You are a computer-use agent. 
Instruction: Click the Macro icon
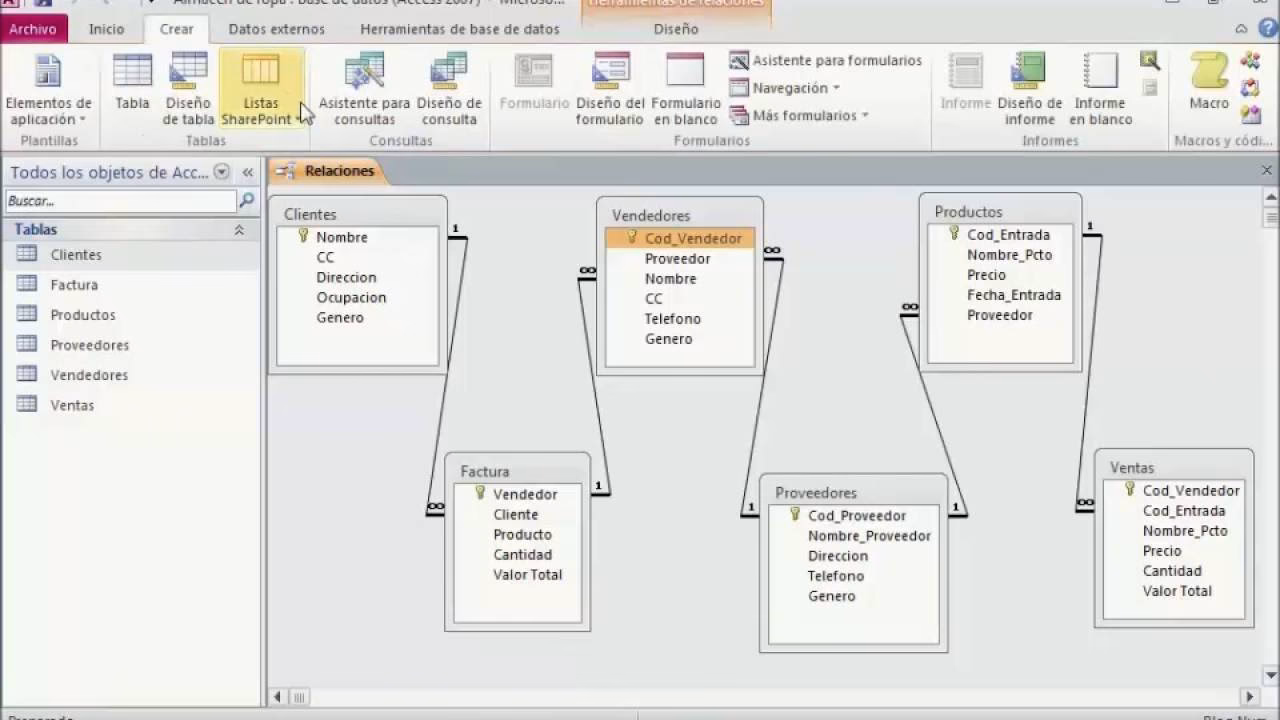pyautogui.click(x=1209, y=71)
